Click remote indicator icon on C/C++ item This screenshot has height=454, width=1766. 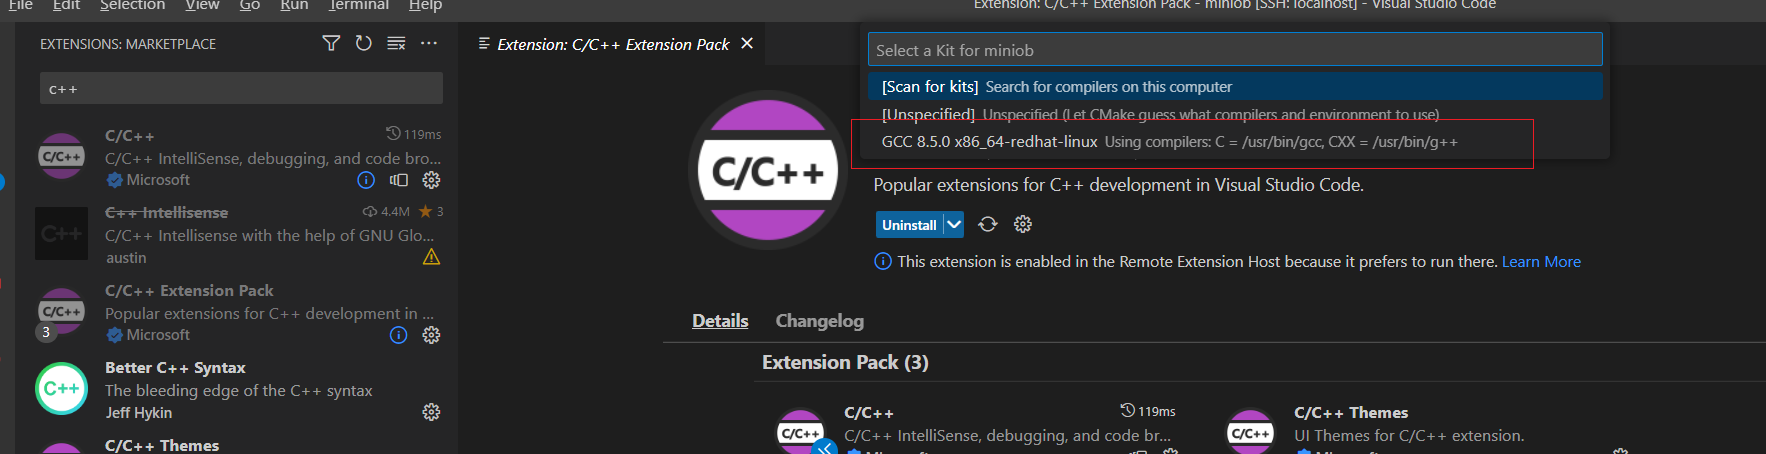click(399, 180)
